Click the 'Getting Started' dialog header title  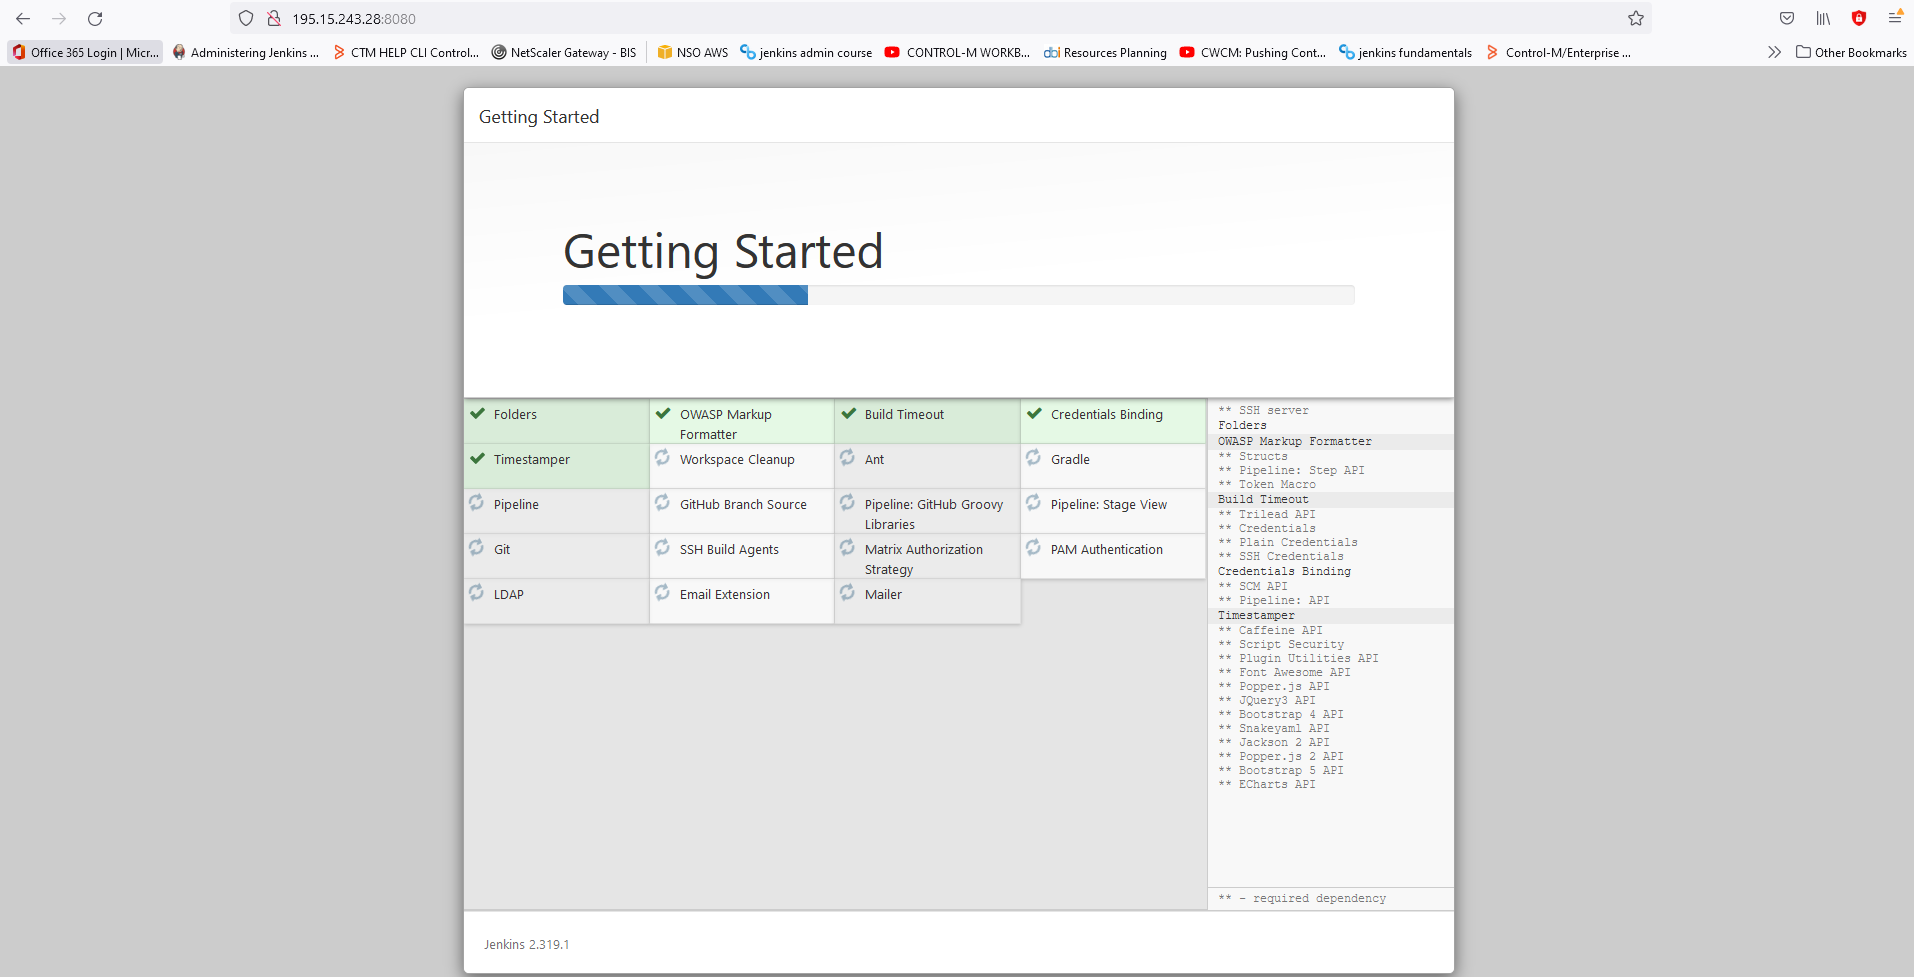pyautogui.click(x=538, y=117)
